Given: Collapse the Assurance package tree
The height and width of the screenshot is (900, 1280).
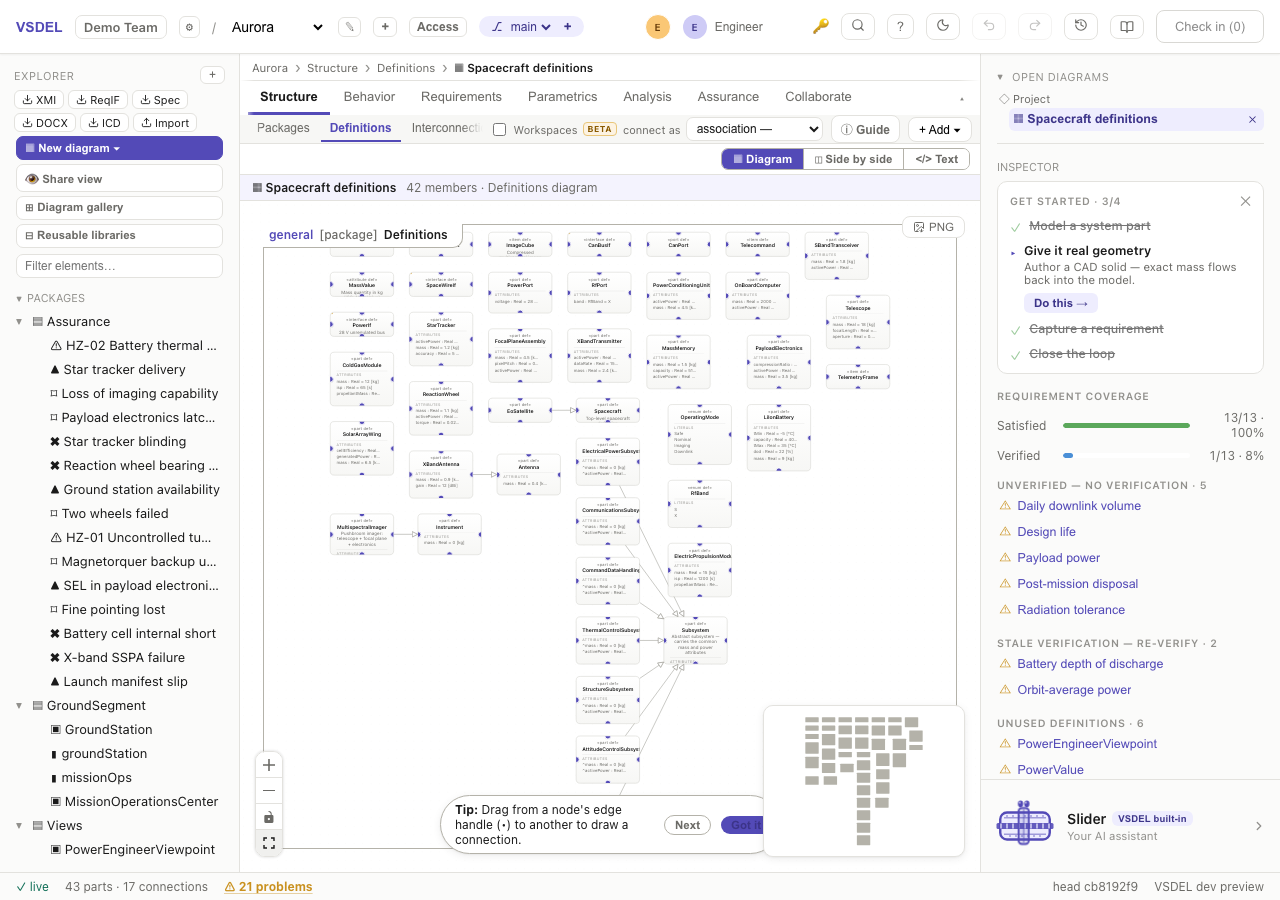Looking at the screenshot, I should click(x=19, y=322).
